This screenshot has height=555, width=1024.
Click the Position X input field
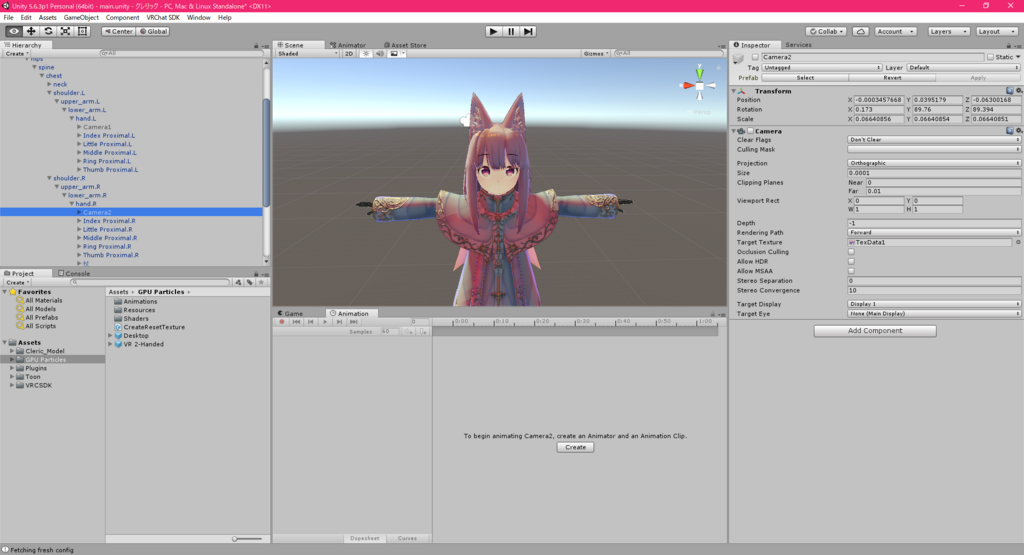coord(879,100)
